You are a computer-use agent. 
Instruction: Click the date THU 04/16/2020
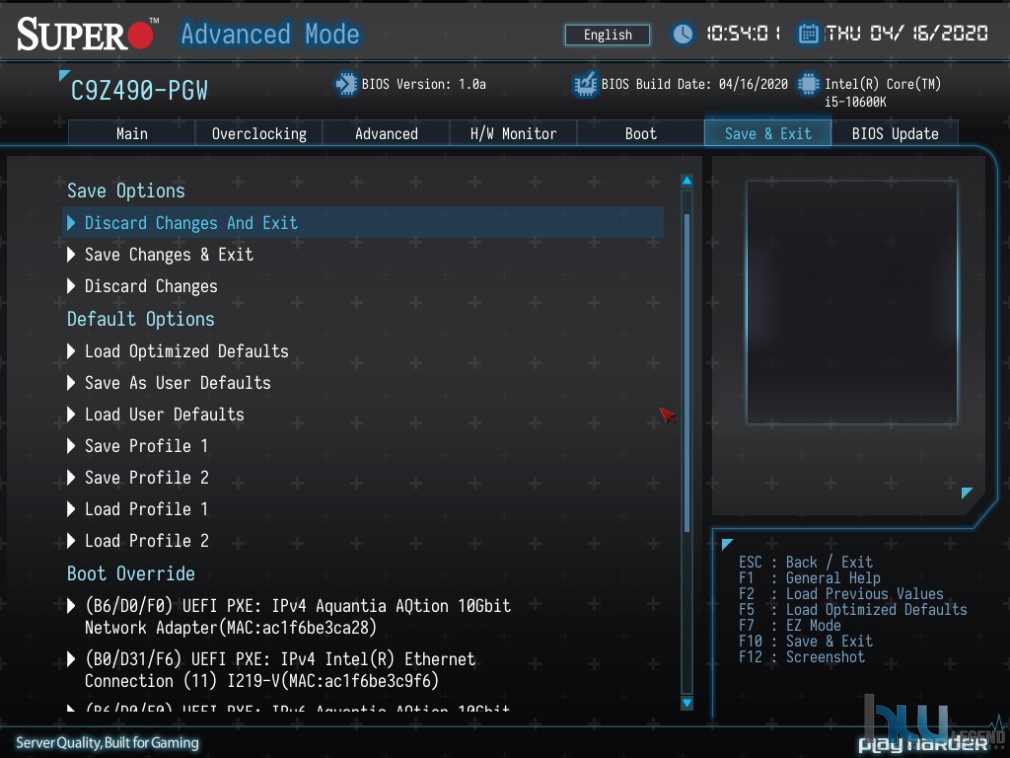(x=906, y=33)
